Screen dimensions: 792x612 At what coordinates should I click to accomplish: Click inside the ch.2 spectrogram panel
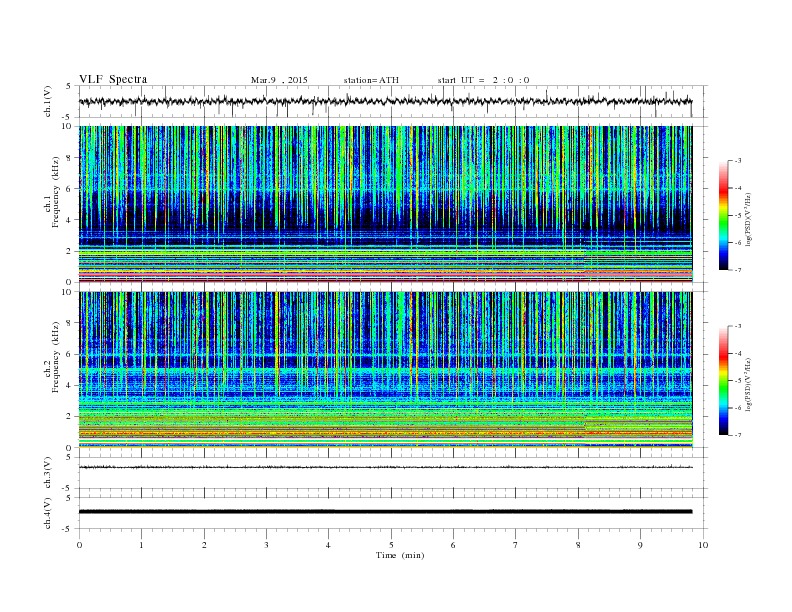385,370
